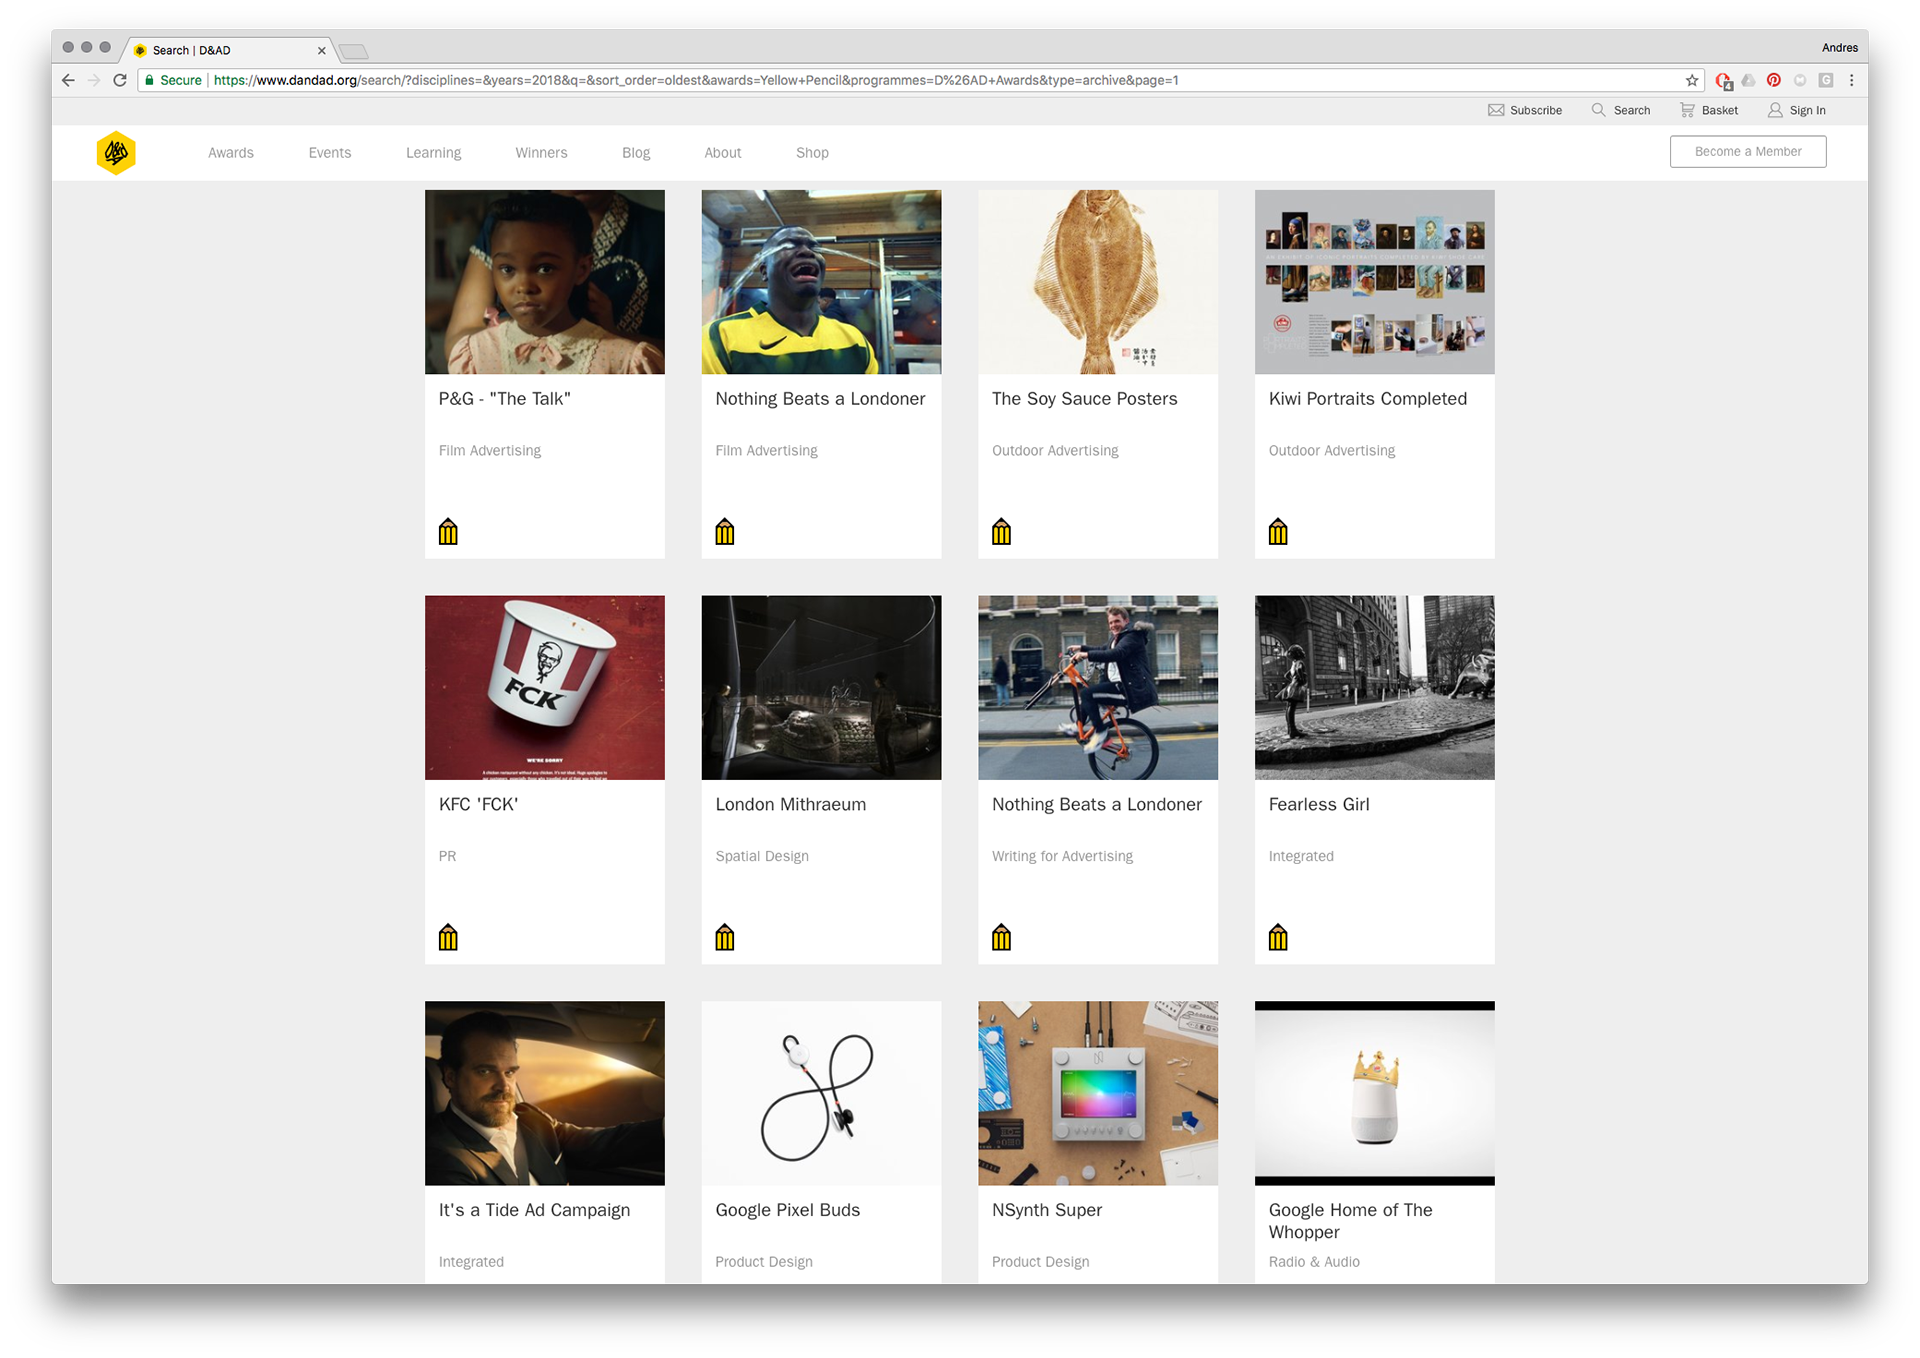1920x1358 pixels.
Task: Open the Learning menu
Action: point(433,153)
